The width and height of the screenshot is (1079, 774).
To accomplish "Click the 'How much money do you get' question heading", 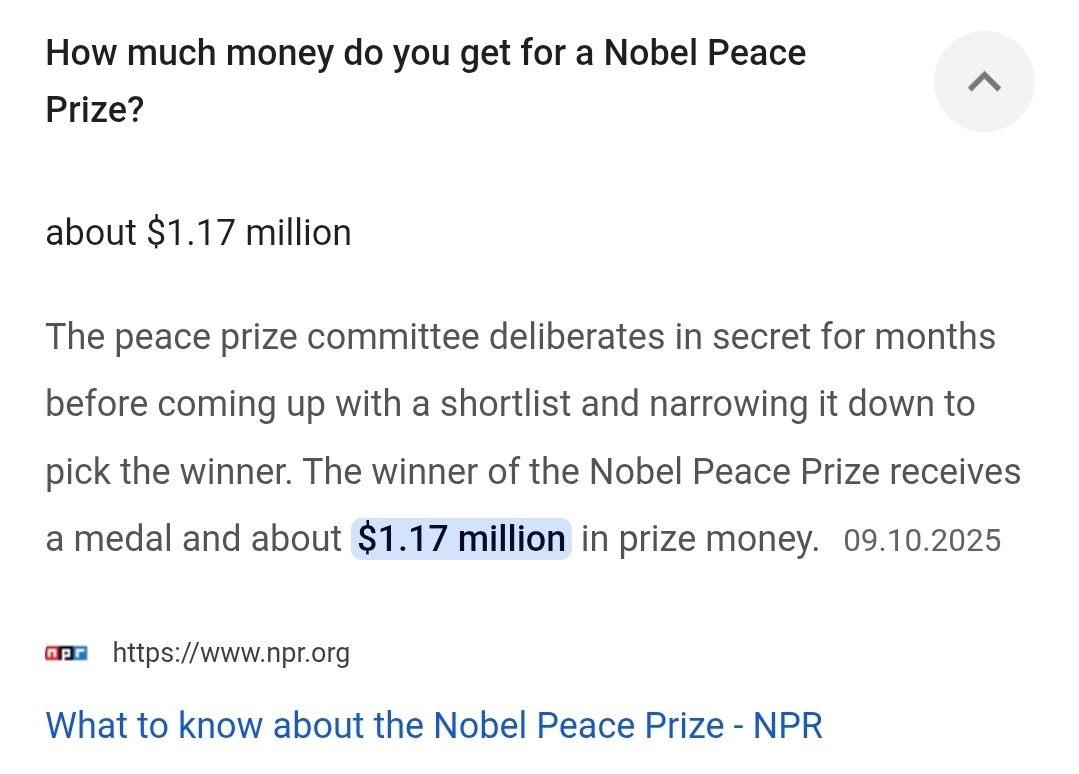I will 425,53.
